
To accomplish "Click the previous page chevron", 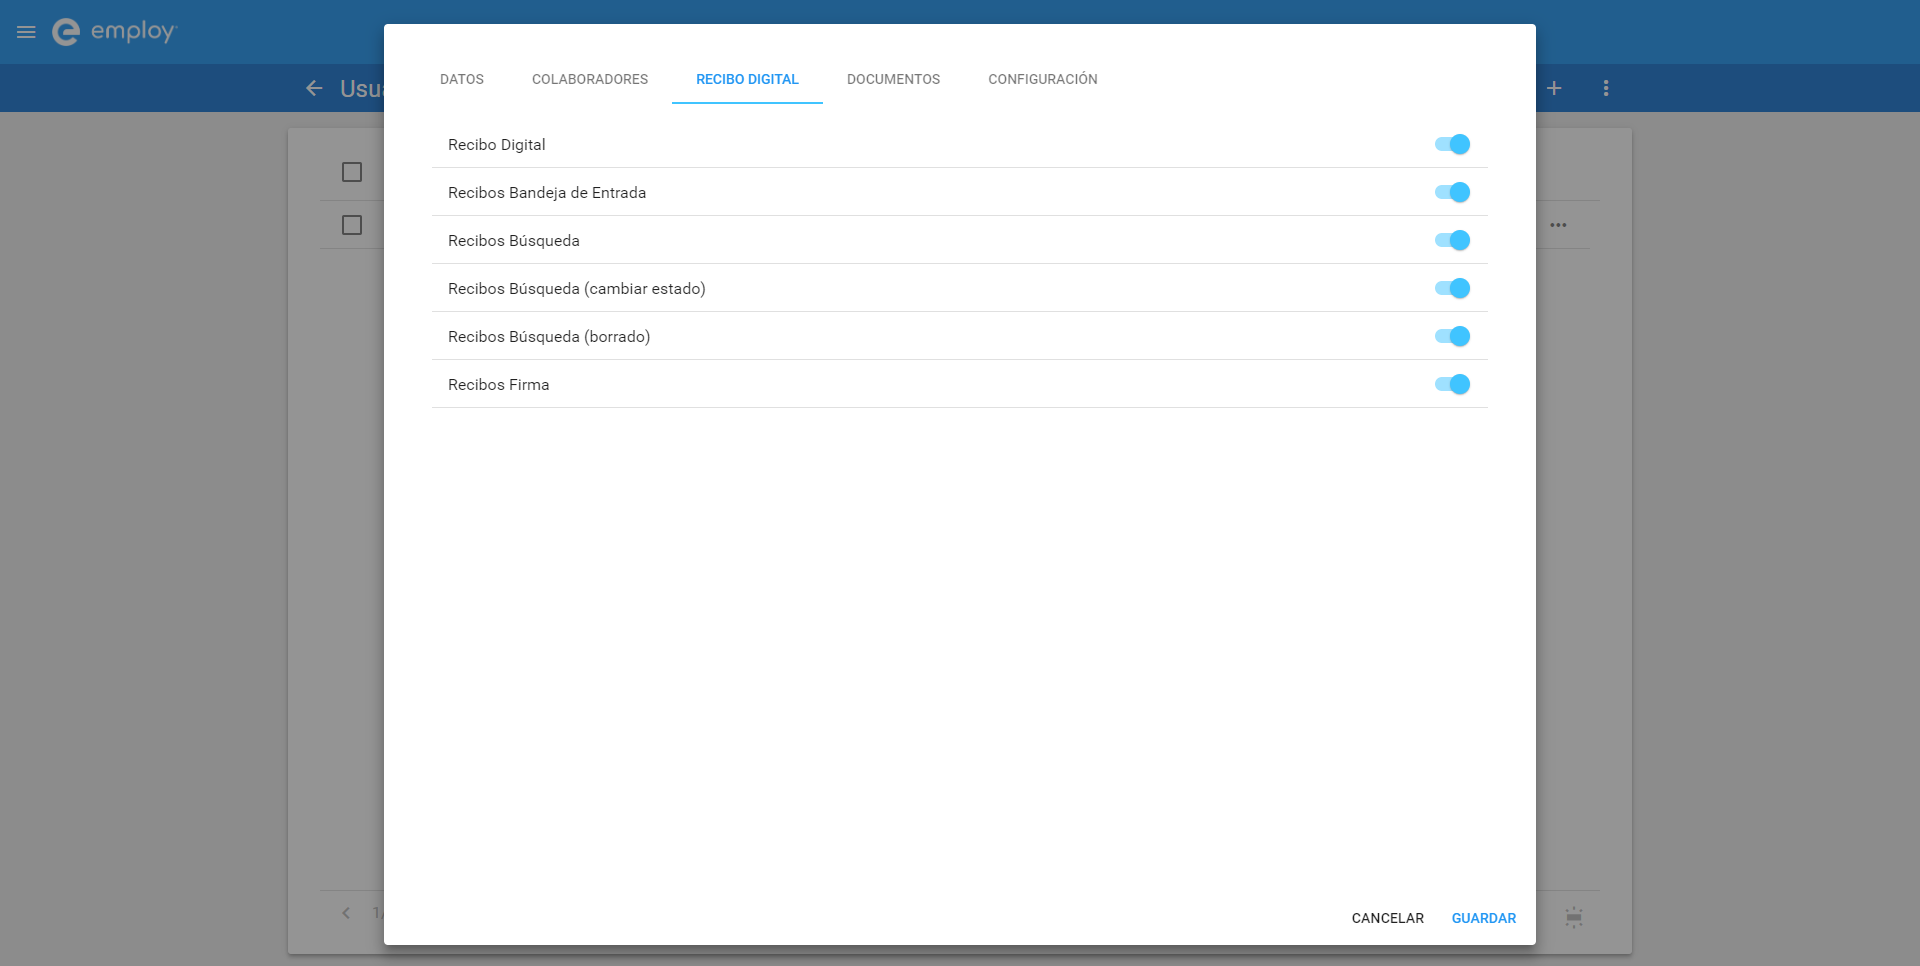I will (x=346, y=913).
